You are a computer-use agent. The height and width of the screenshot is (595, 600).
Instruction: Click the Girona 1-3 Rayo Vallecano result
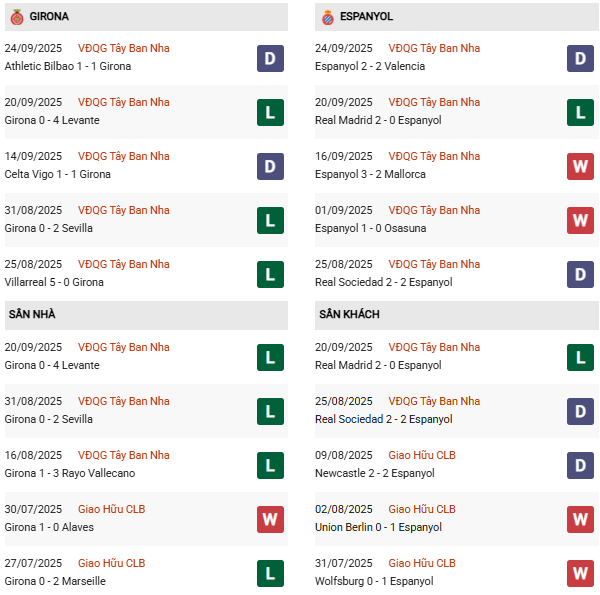[69, 473]
